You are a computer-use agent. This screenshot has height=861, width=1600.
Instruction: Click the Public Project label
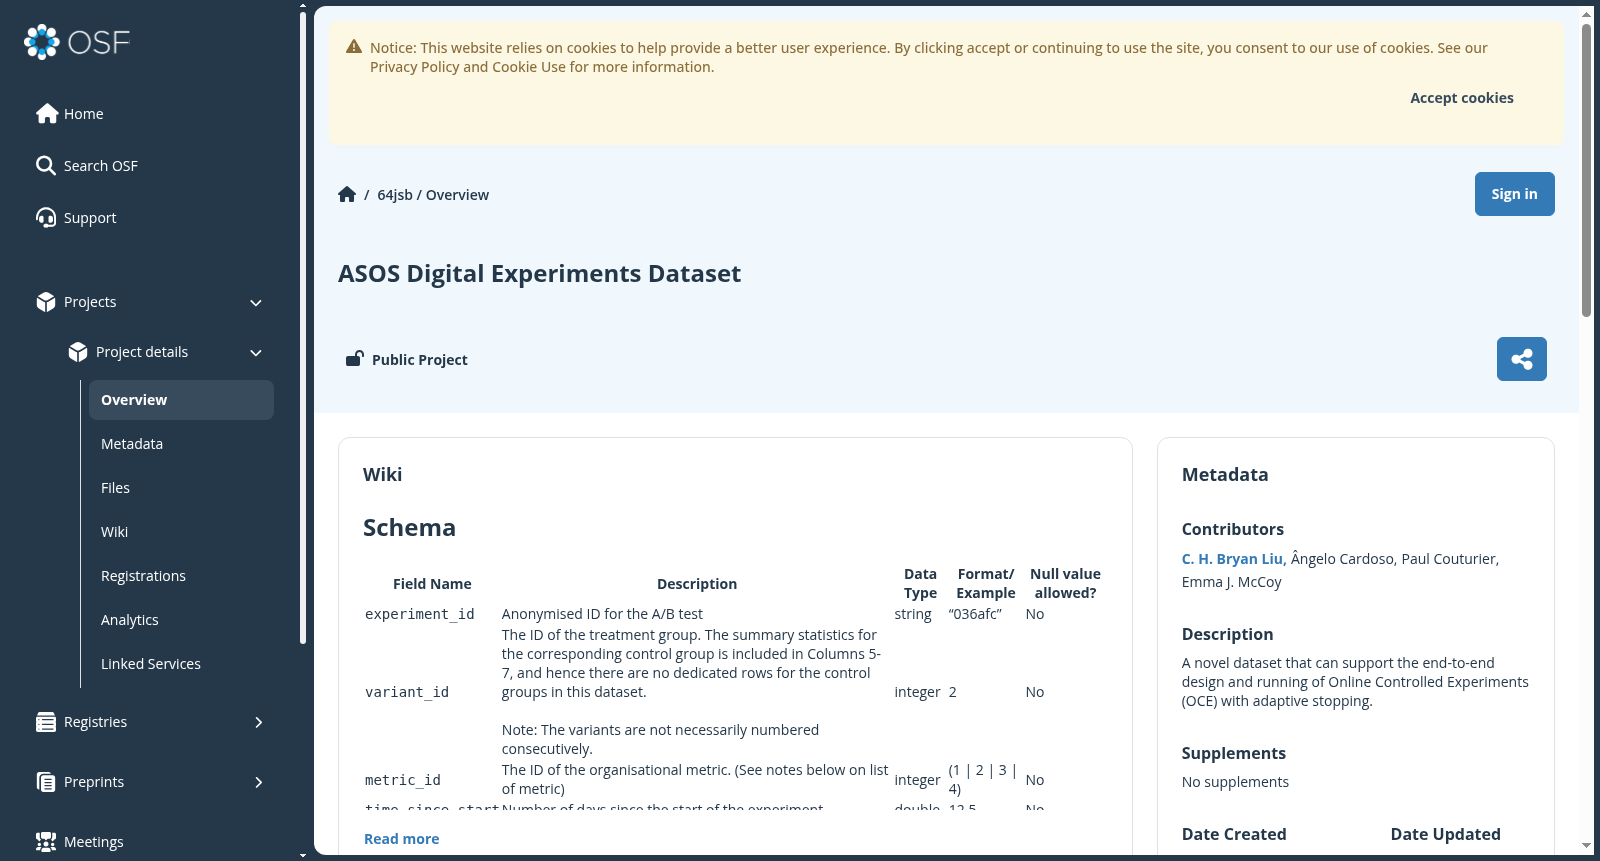(420, 360)
